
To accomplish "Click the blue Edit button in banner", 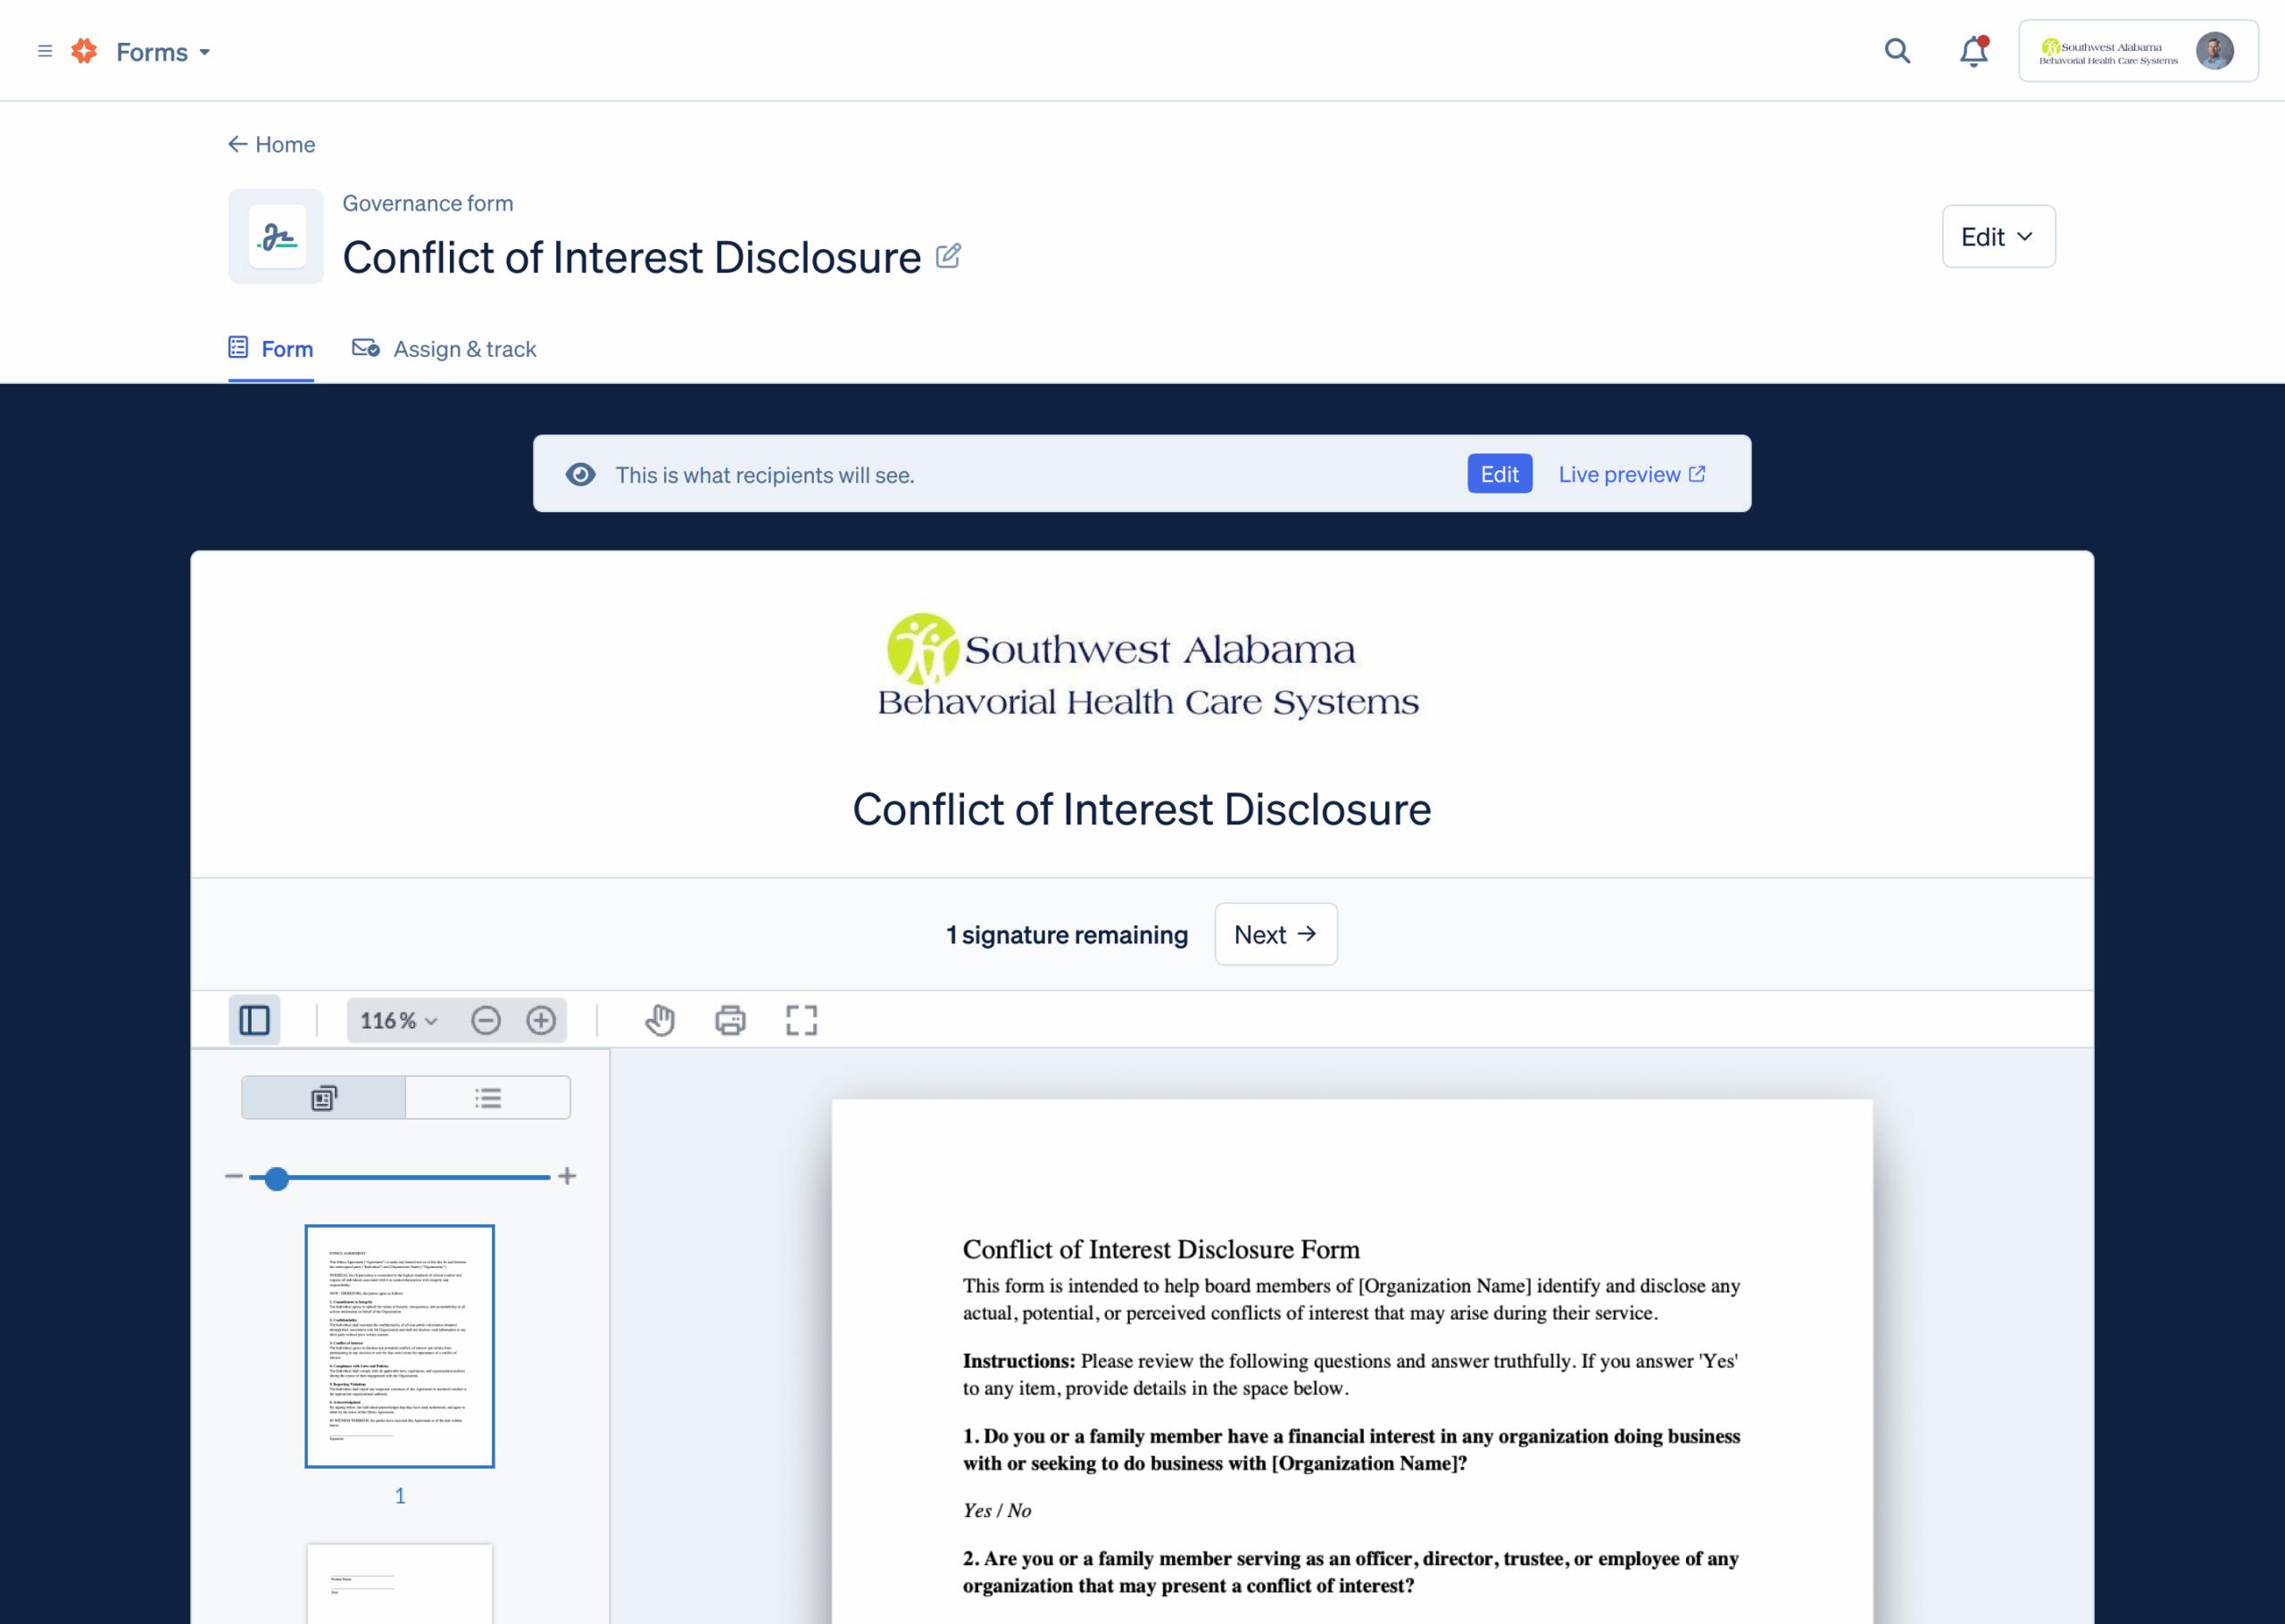I will point(1499,474).
